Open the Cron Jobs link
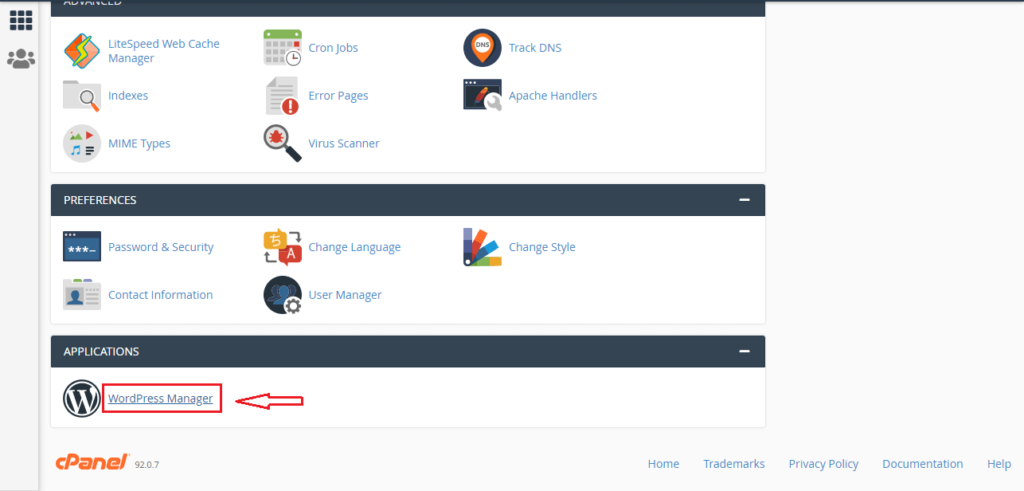The width and height of the screenshot is (1024, 491). coord(333,48)
